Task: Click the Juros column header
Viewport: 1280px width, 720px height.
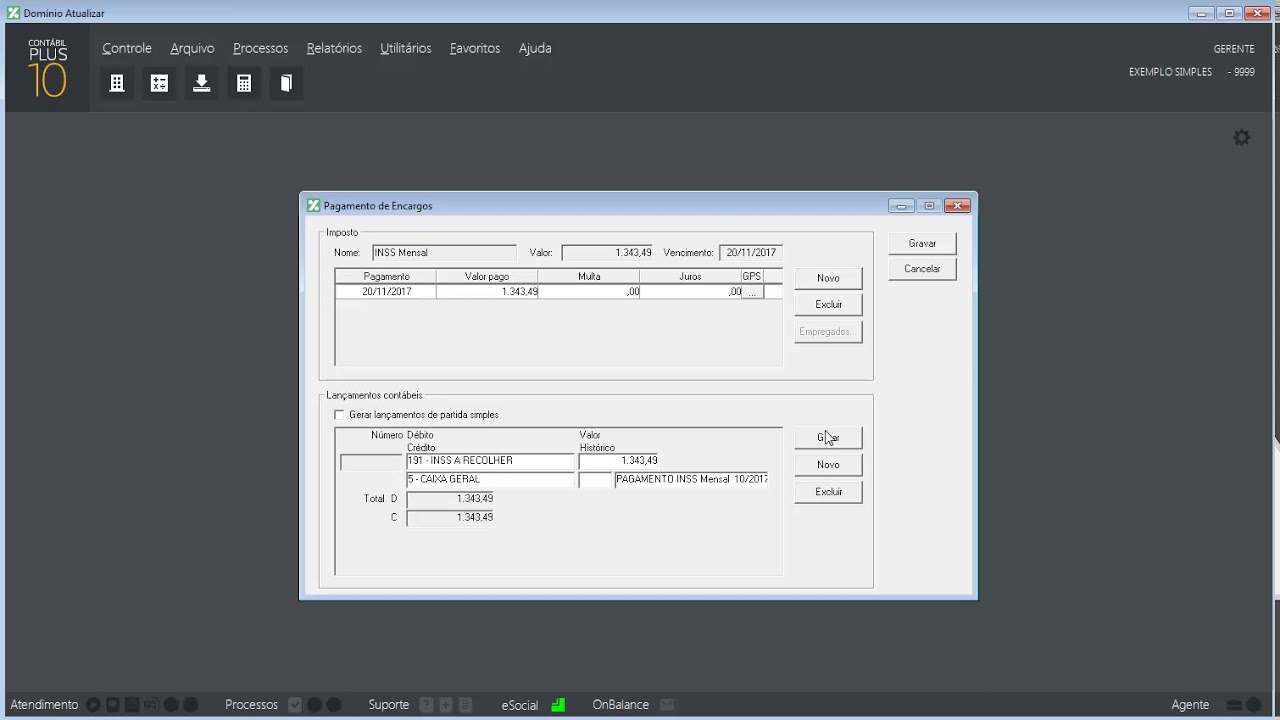Action: [x=690, y=277]
